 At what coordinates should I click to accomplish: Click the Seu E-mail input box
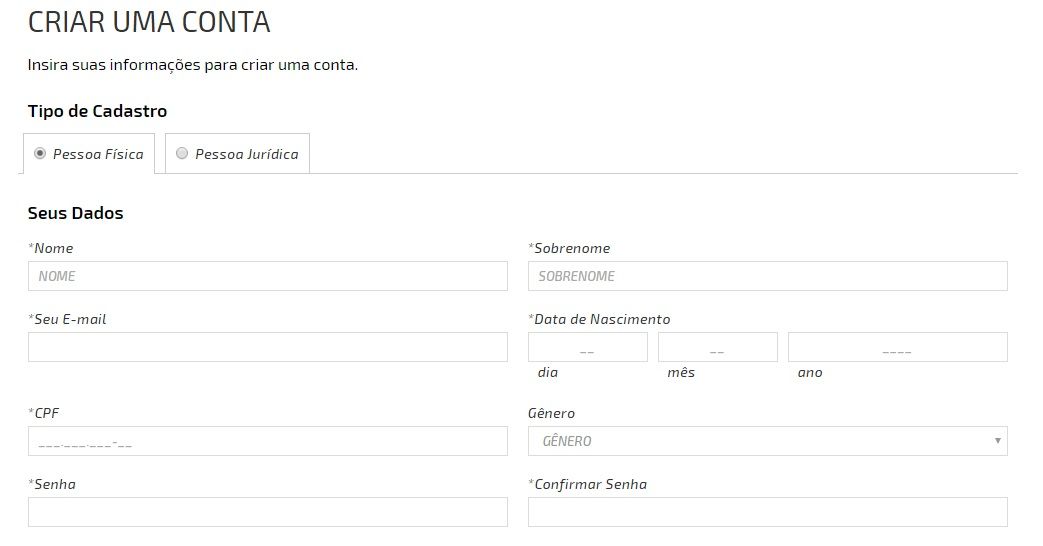click(268, 347)
